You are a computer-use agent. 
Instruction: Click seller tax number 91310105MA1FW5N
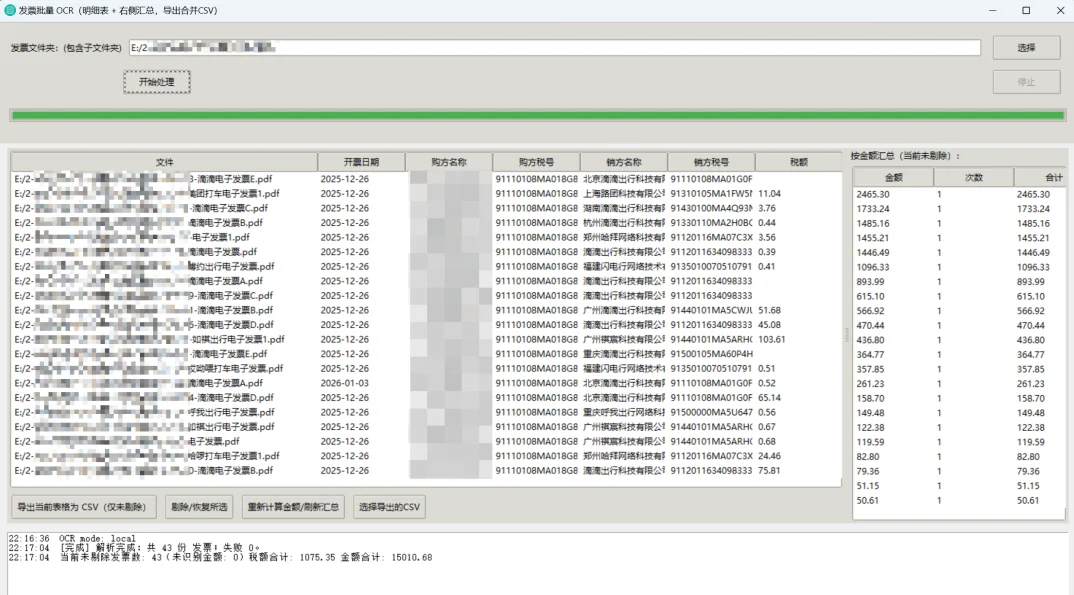click(x=711, y=194)
